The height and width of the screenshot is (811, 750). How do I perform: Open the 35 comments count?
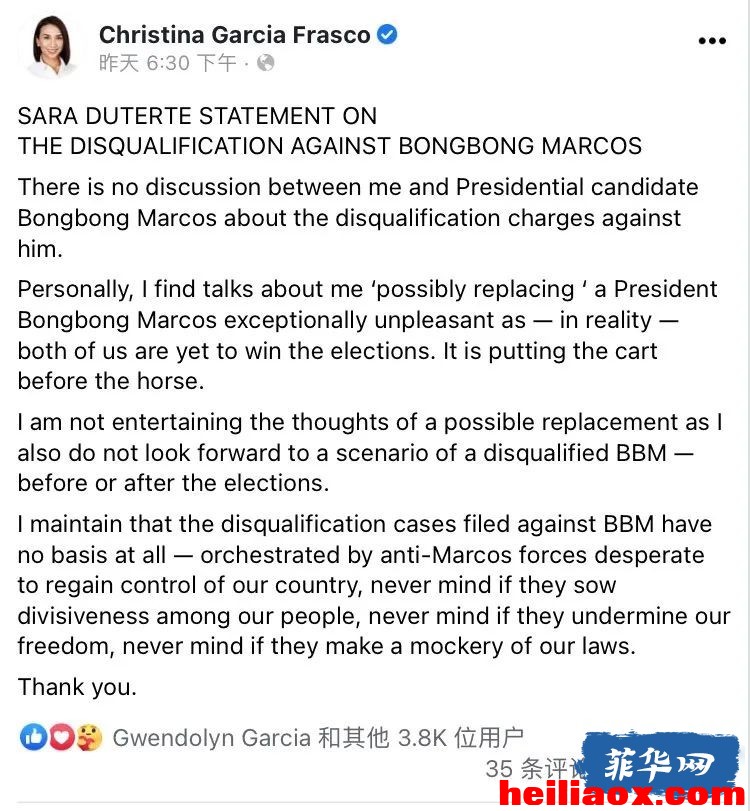(535, 769)
